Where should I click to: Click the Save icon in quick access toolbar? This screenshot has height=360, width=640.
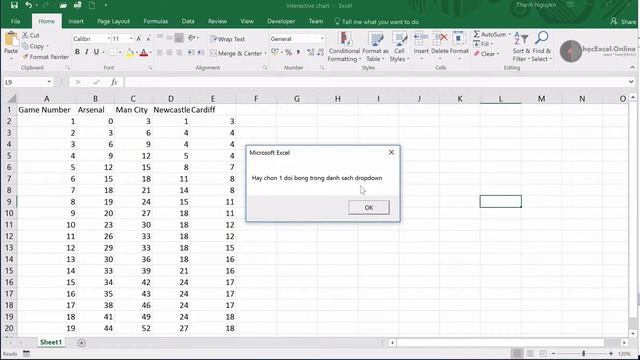pos(14,5)
